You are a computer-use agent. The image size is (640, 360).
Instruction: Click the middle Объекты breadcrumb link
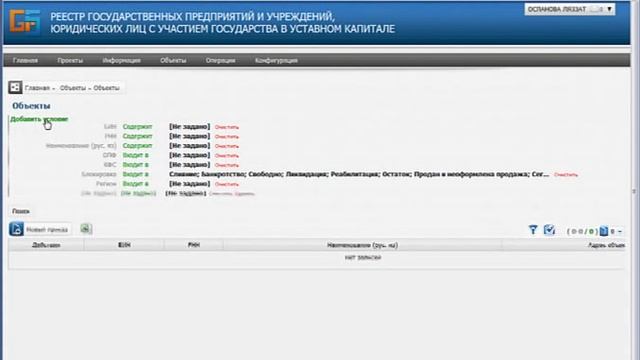(73, 88)
